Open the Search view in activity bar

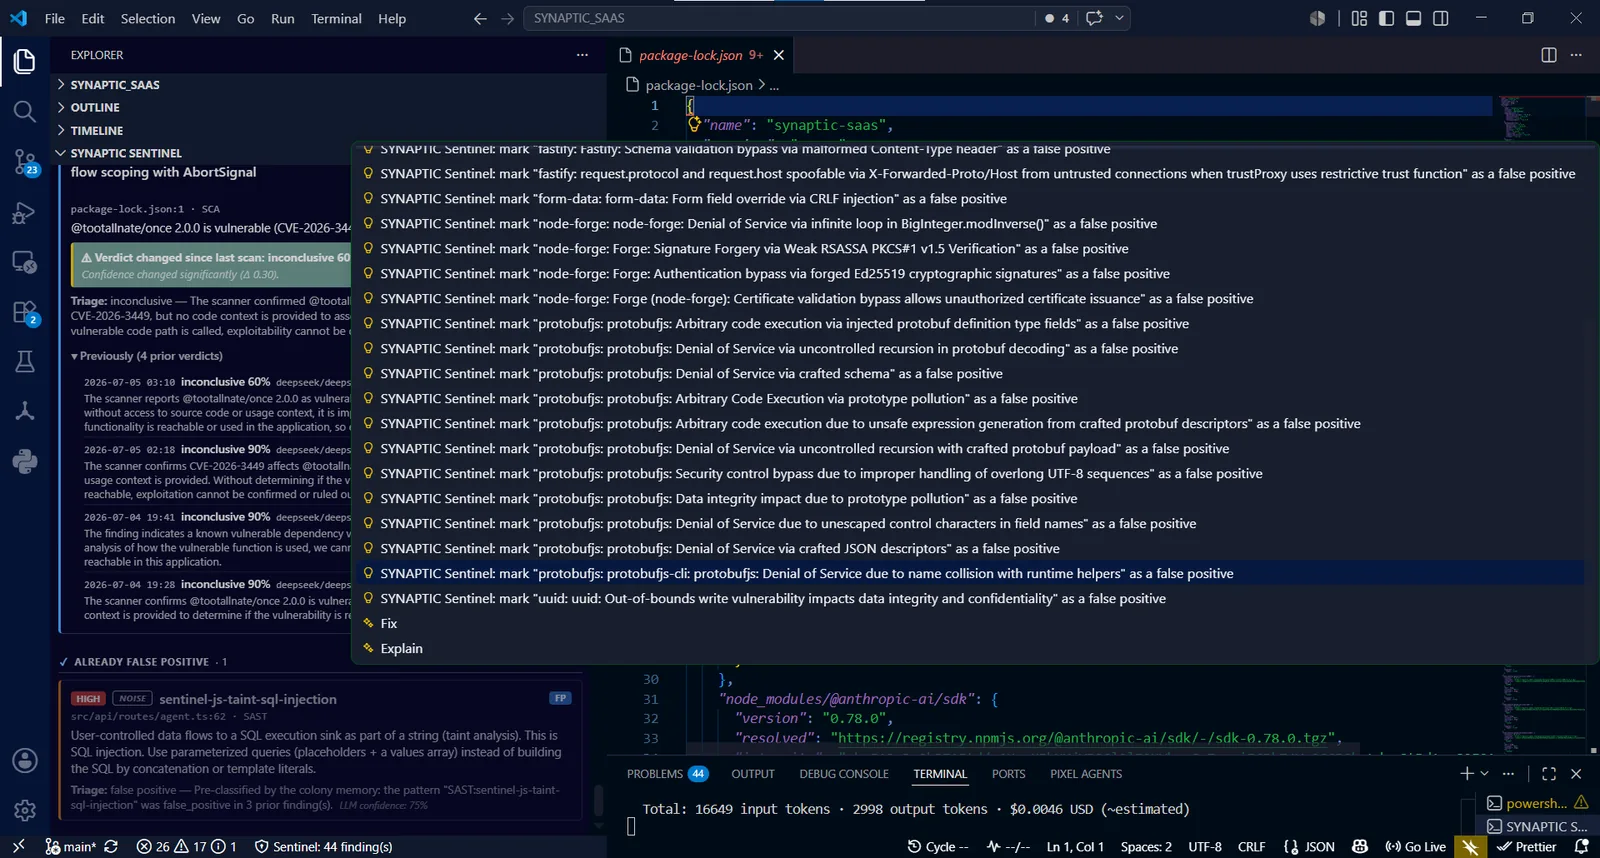[x=25, y=111]
